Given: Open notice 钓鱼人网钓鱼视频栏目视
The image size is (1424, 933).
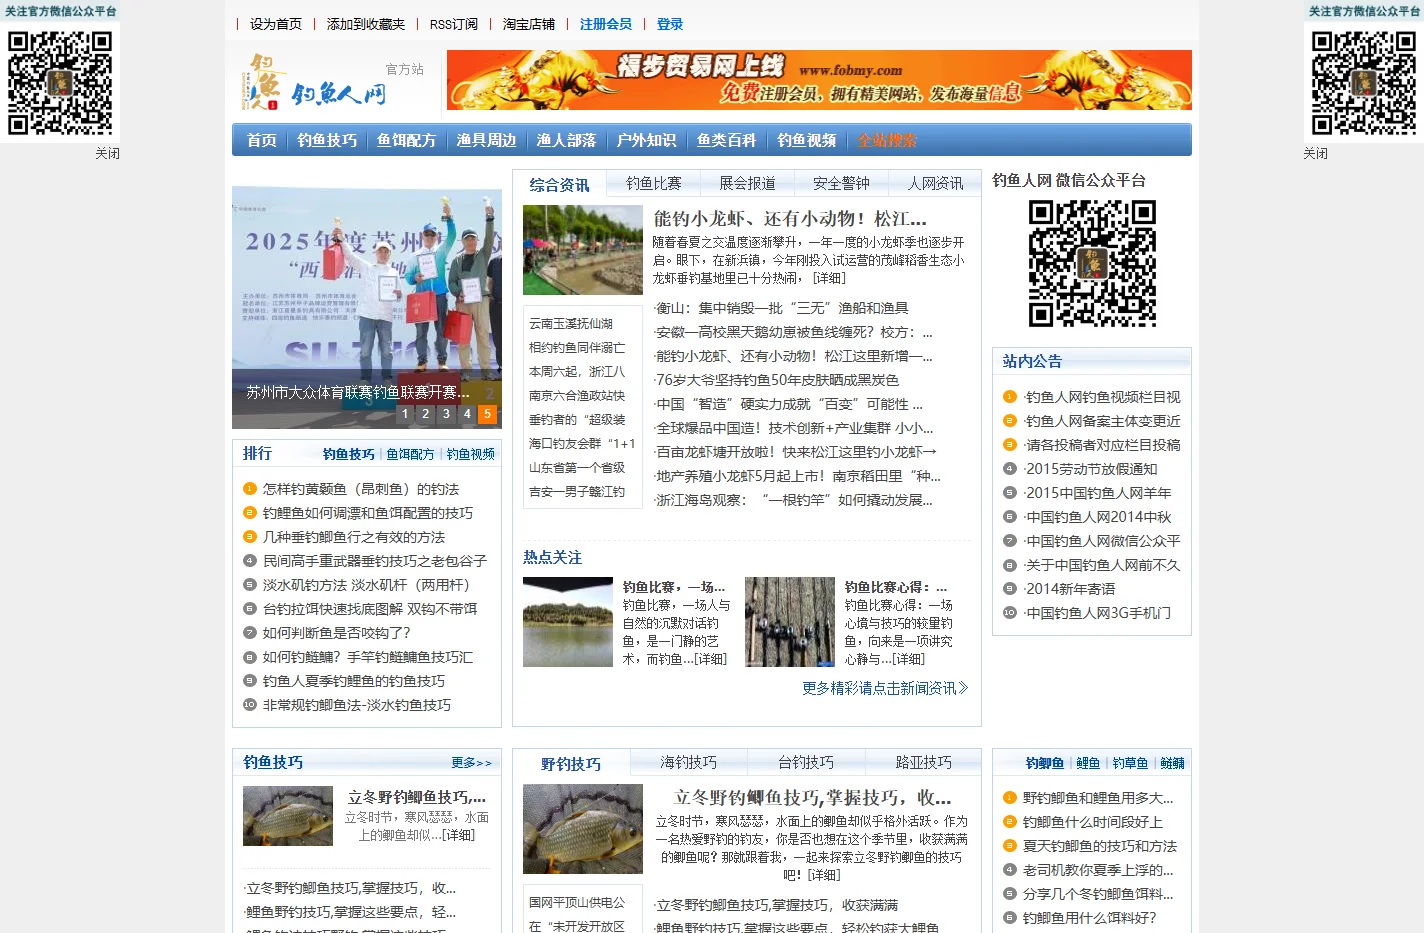Looking at the screenshot, I should pyautogui.click(x=1103, y=397).
